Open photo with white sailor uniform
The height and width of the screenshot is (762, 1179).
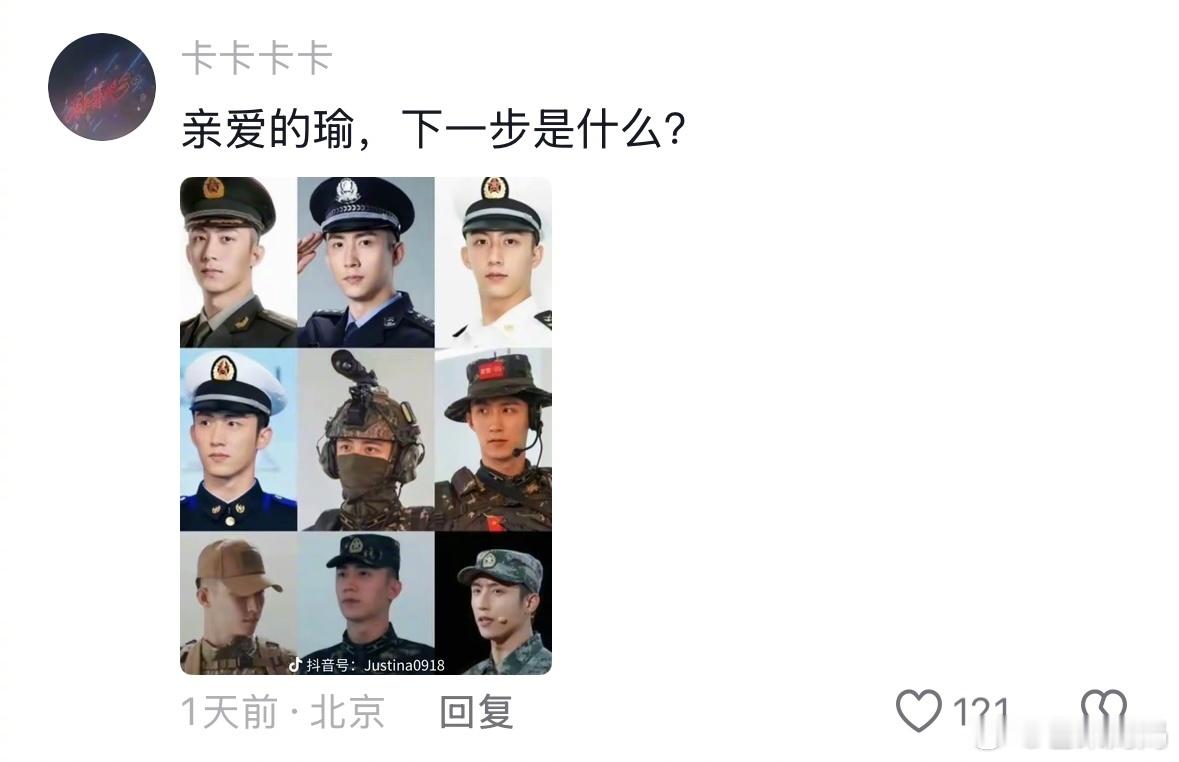coord(493,262)
